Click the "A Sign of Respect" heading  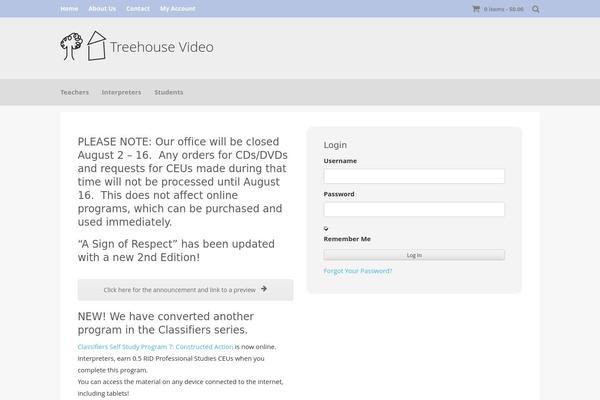point(176,251)
